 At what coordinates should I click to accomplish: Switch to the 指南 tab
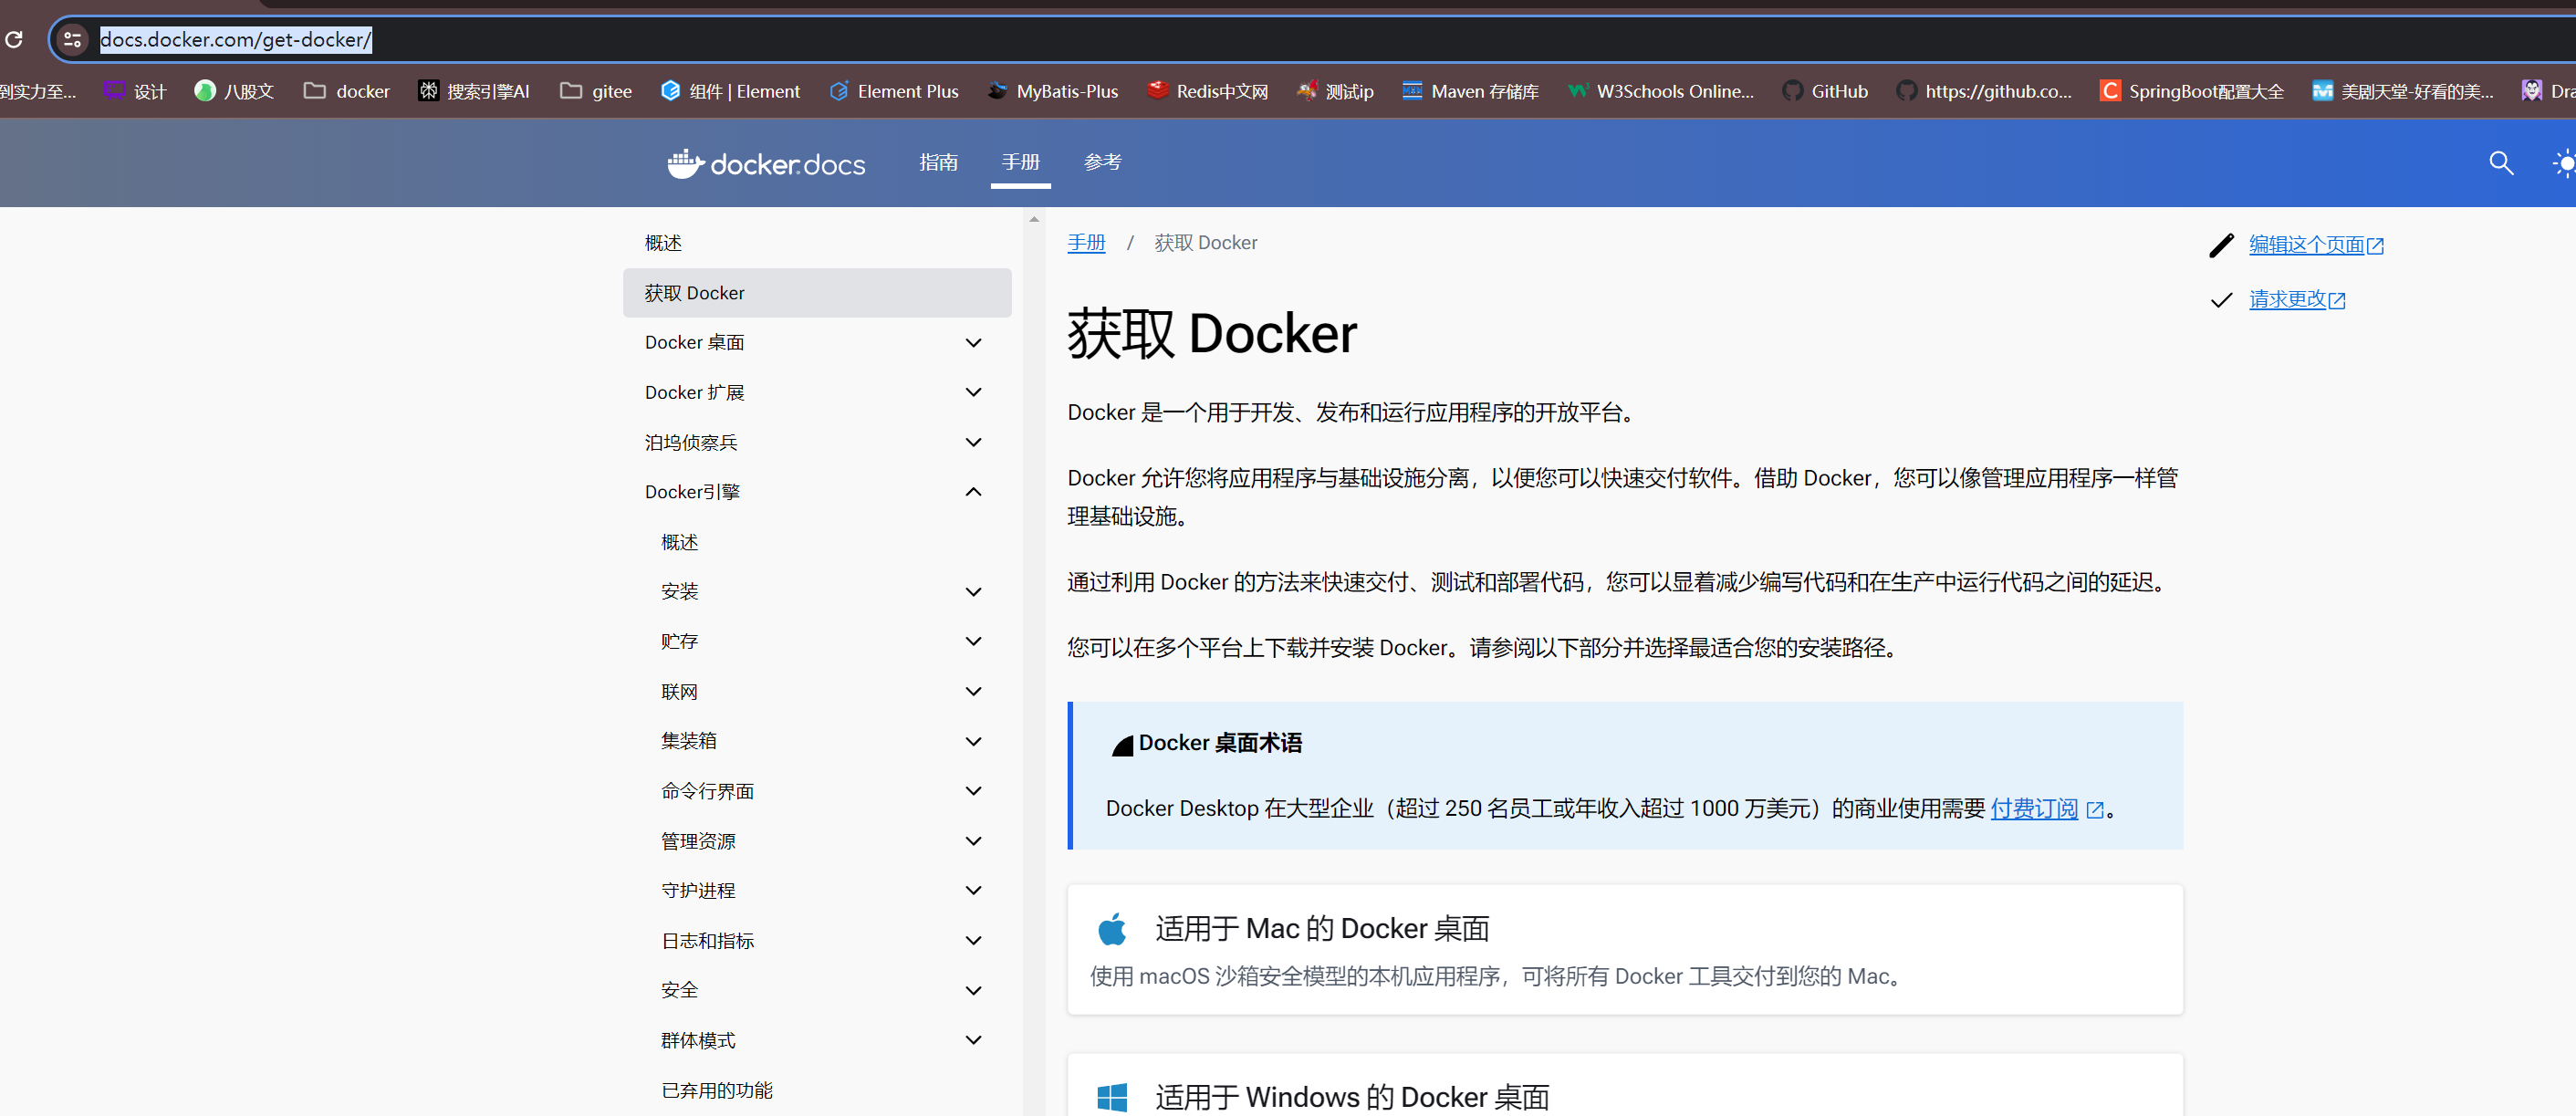(938, 162)
